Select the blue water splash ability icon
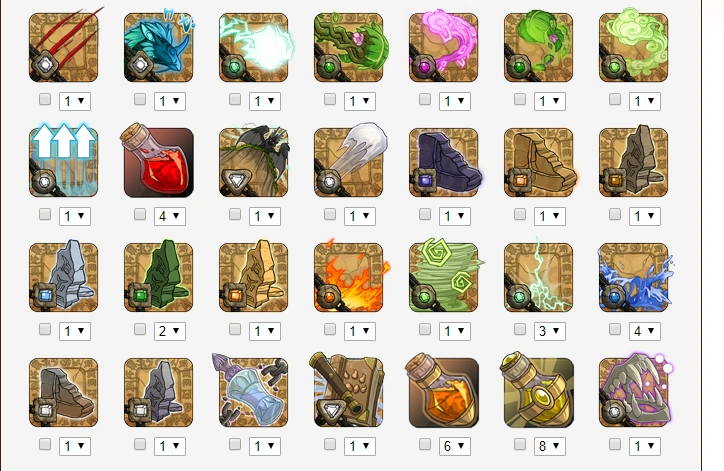724x471 pixels. coord(634,277)
